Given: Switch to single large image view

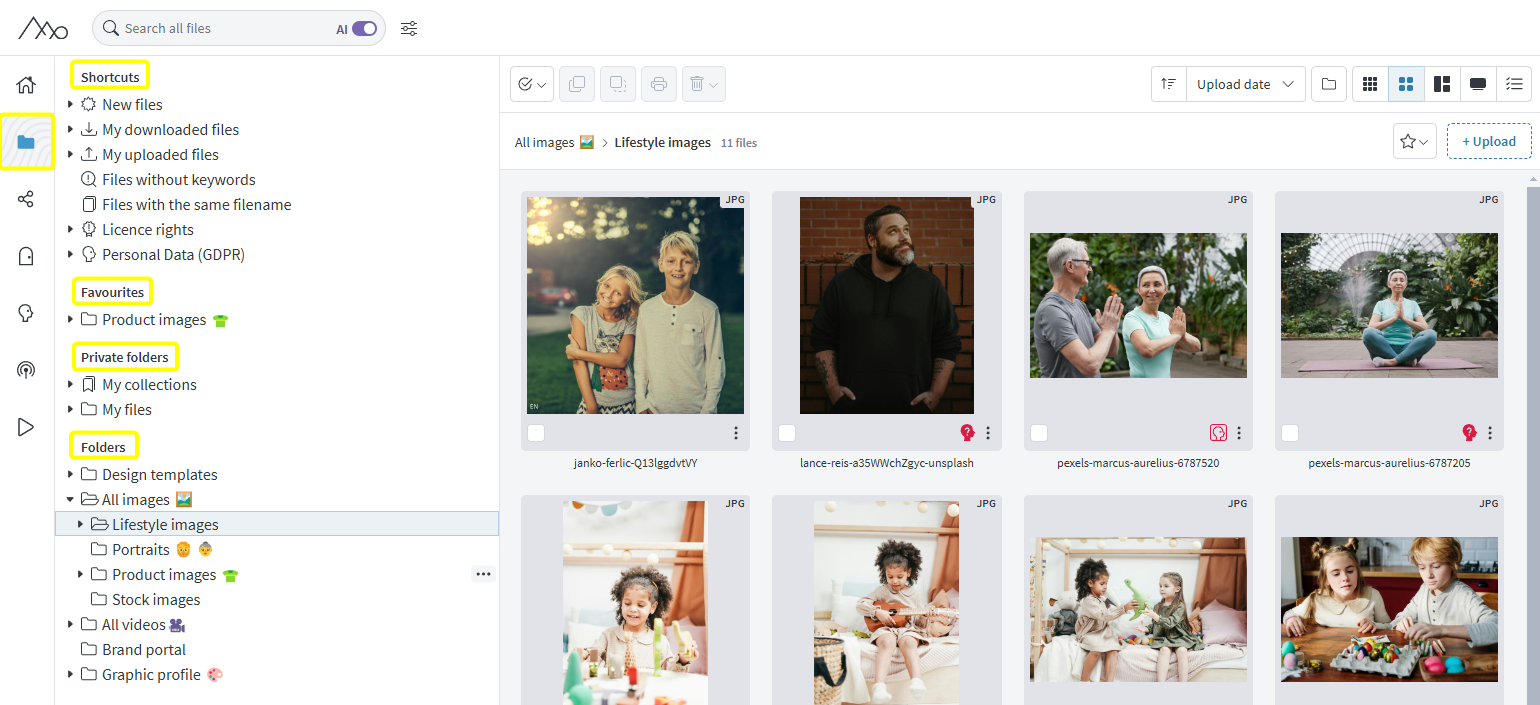Looking at the screenshot, I should point(1478,85).
